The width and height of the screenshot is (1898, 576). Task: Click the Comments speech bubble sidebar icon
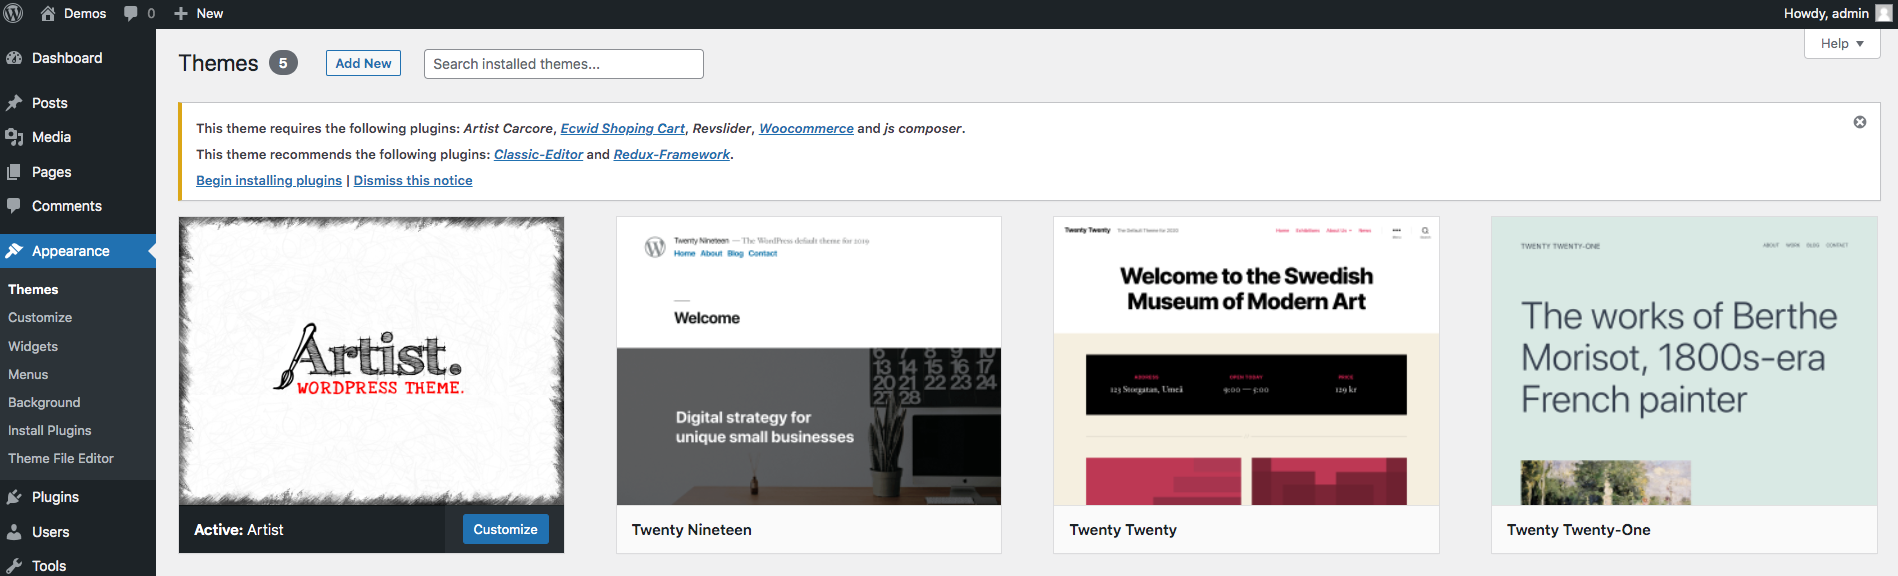point(14,206)
